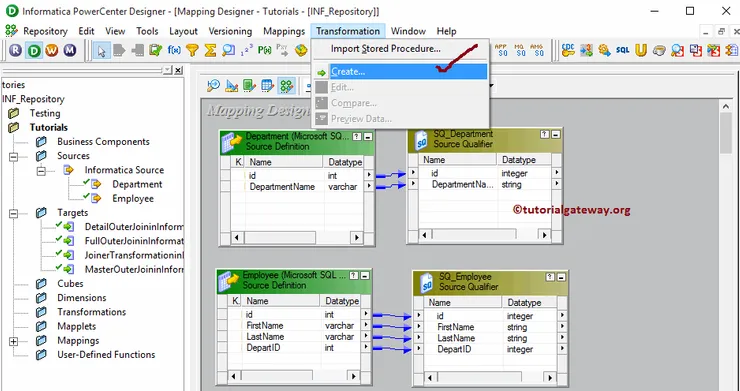Image resolution: width=740 pixels, height=391 pixels.
Task: Click the f(x) Expression transformation icon
Action: (x=174, y=50)
